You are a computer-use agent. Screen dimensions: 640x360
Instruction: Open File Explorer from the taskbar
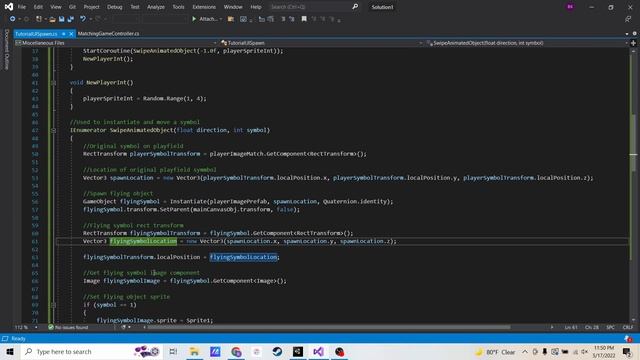195,351
